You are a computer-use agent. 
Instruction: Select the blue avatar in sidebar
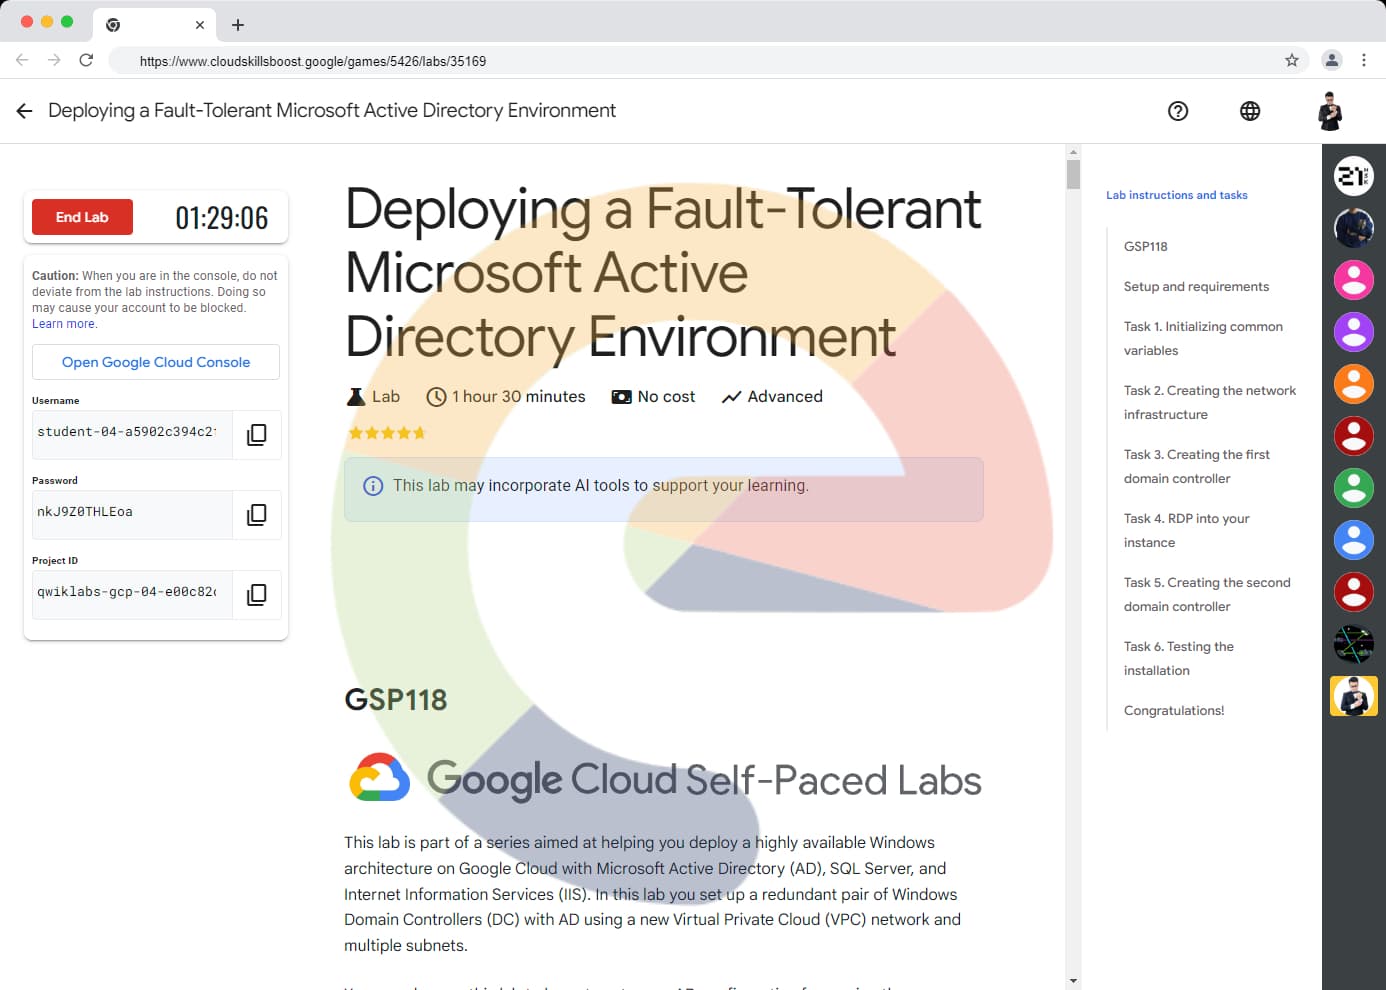pos(1354,540)
